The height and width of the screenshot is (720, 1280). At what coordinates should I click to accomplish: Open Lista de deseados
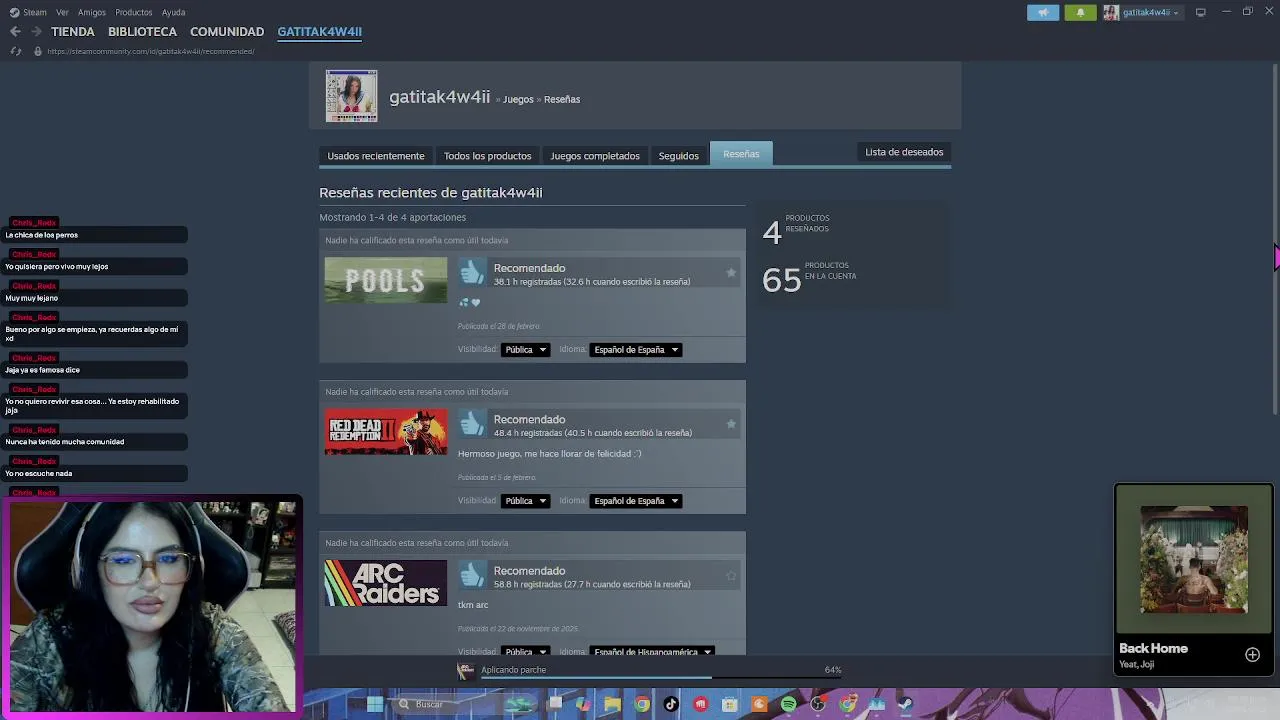point(904,152)
